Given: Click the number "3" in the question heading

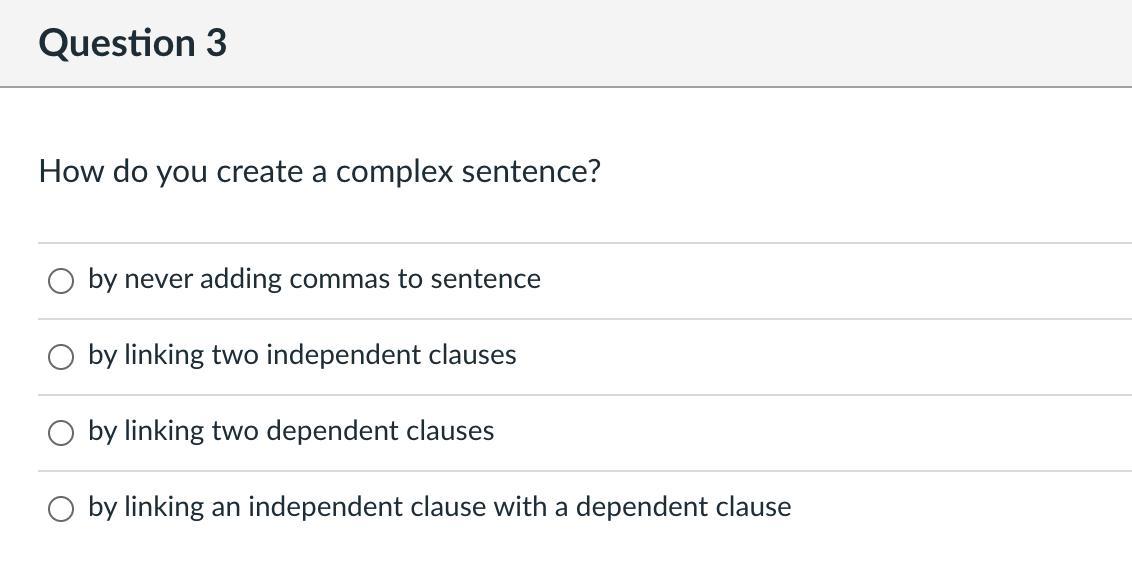Looking at the screenshot, I should tap(216, 43).
